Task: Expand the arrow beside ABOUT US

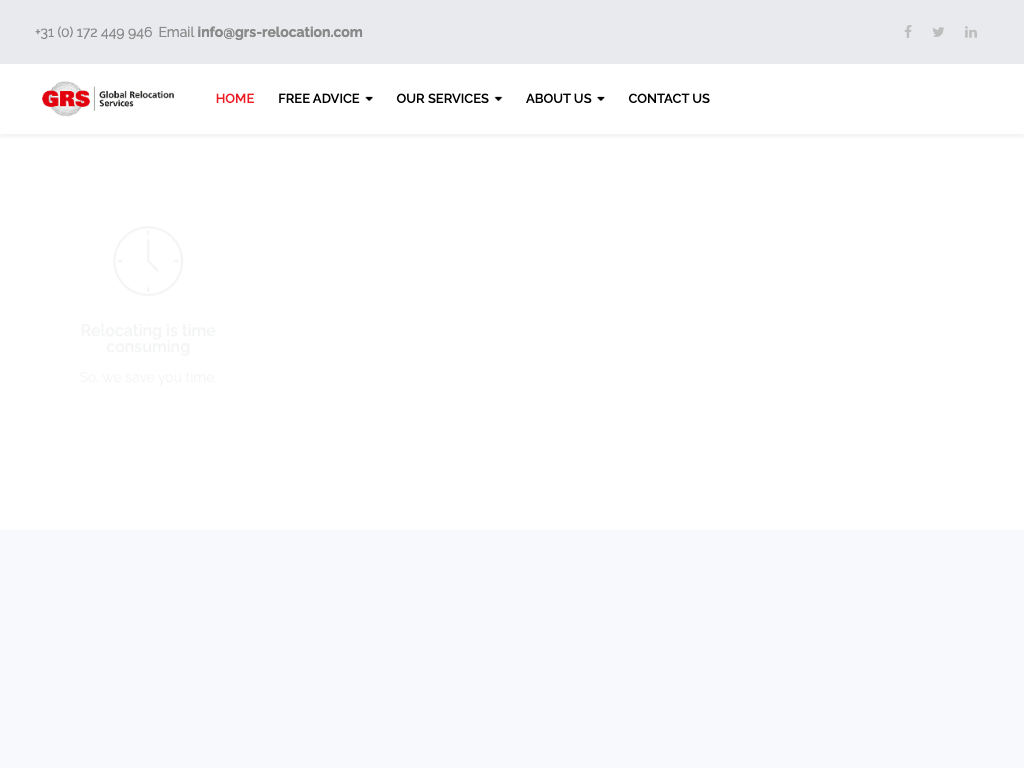Action: click(x=601, y=99)
